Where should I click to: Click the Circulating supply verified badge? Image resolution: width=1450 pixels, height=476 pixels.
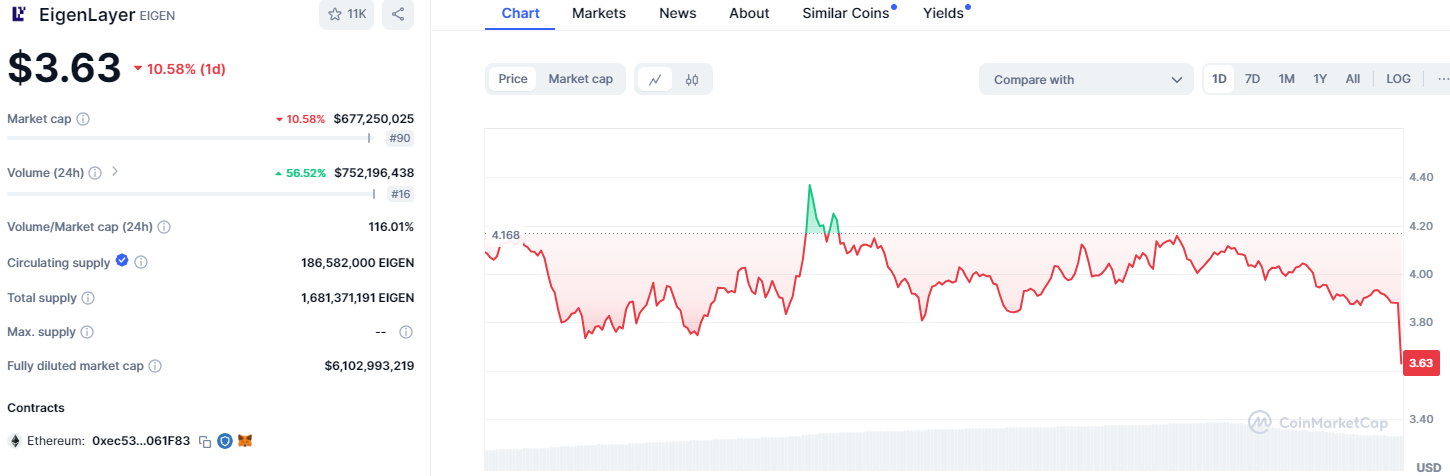[122, 261]
